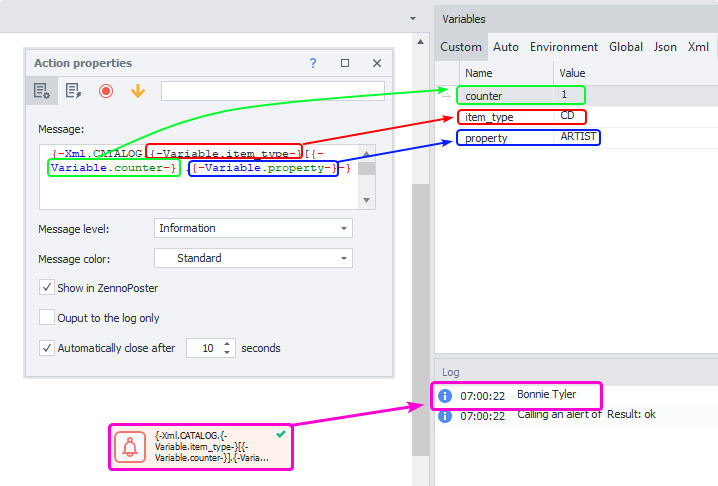Click info icon beside Bonnie Tyler log entry
The width and height of the screenshot is (718, 486).
446,396
